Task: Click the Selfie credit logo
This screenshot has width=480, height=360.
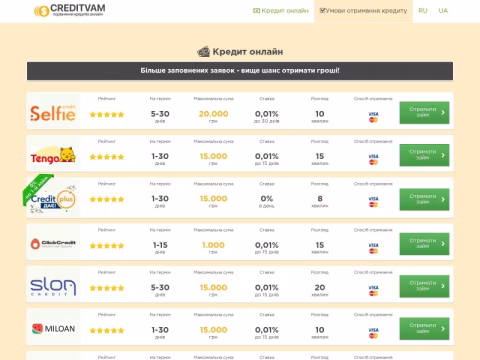Action: tap(53, 112)
